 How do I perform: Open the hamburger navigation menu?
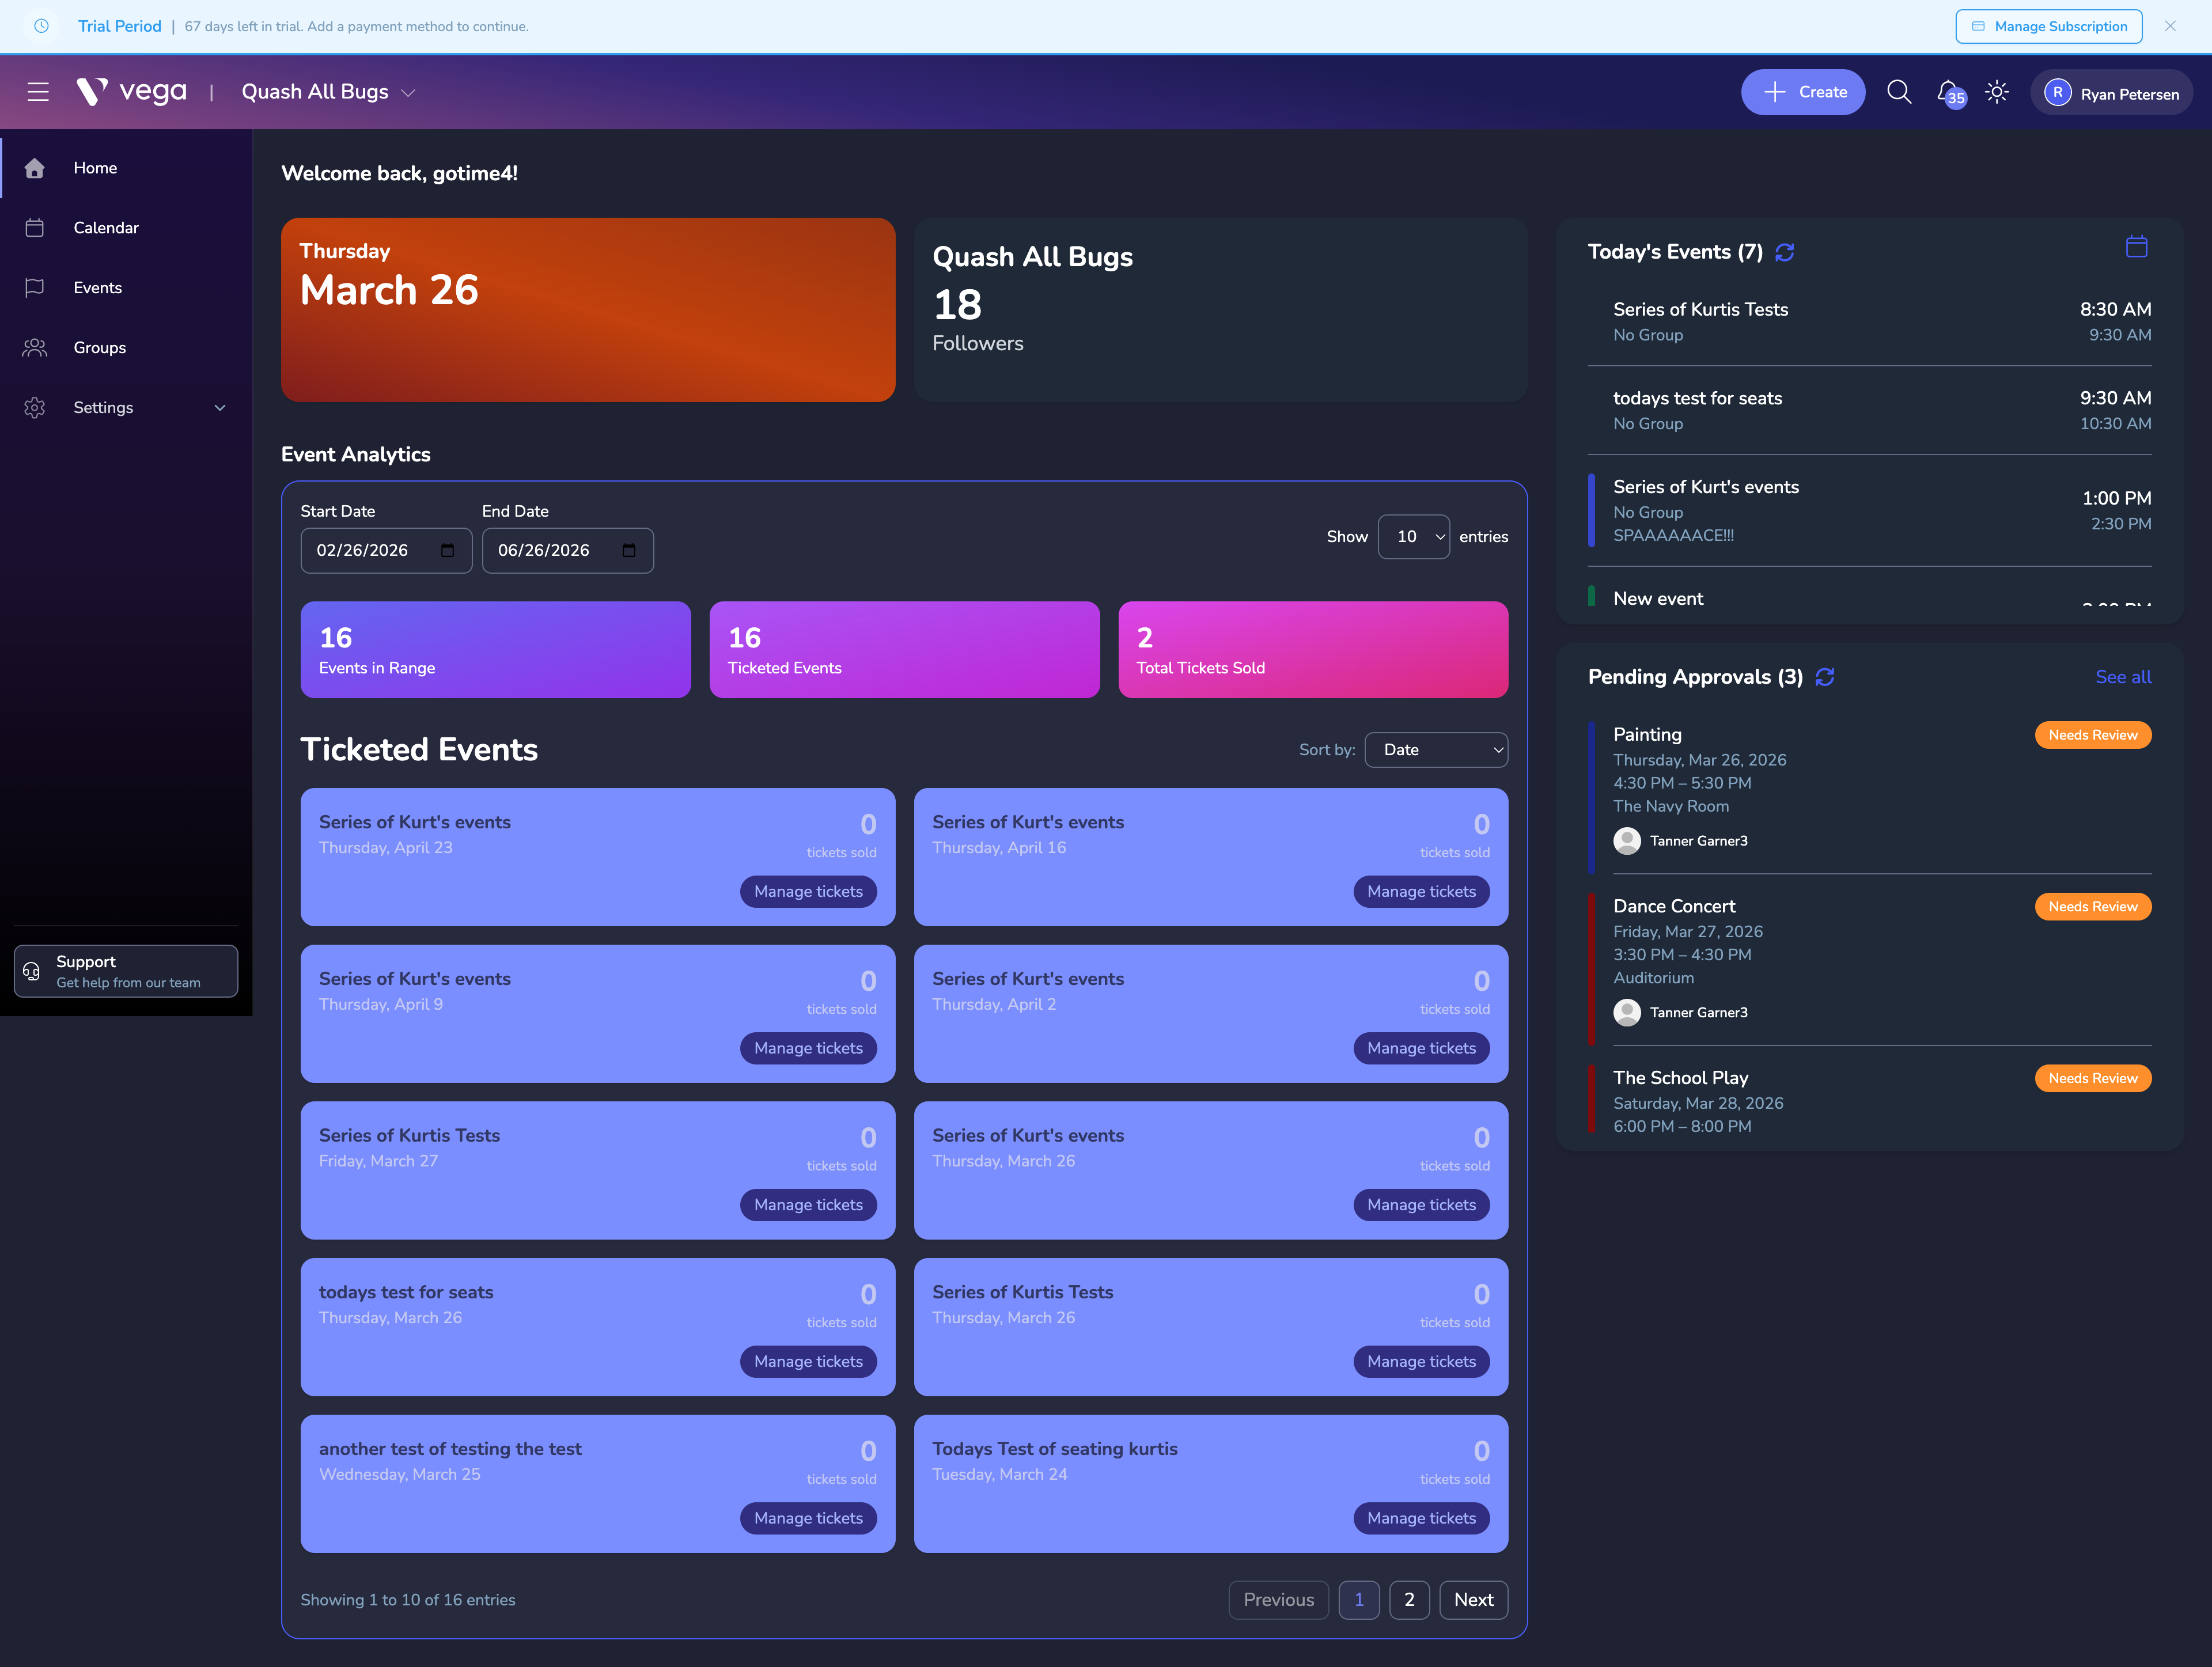(39, 91)
